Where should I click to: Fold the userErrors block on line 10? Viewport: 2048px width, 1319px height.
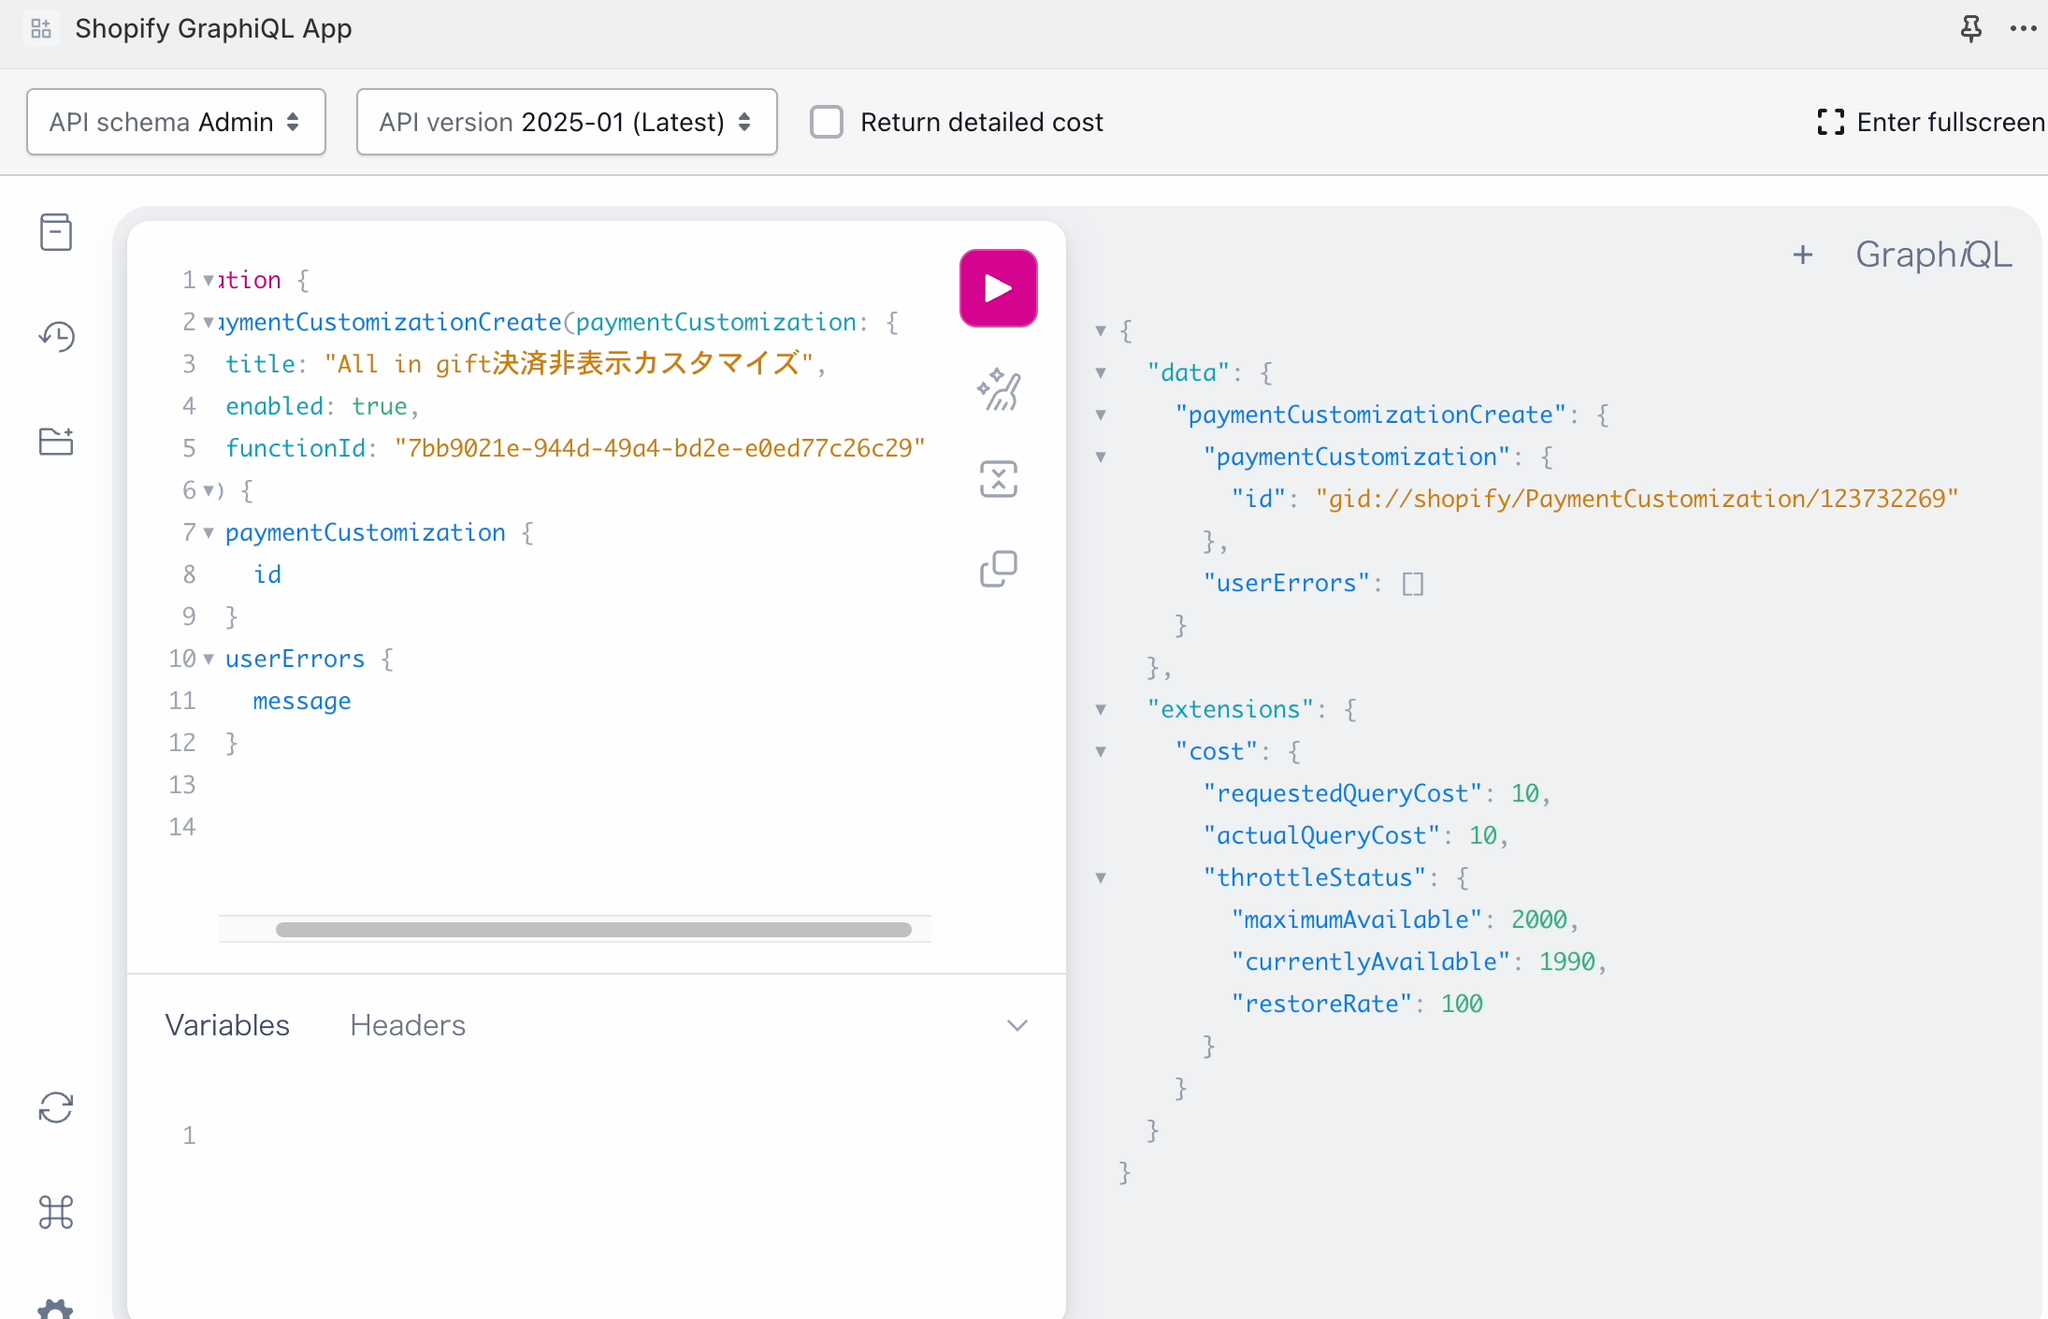tap(208, 659)
